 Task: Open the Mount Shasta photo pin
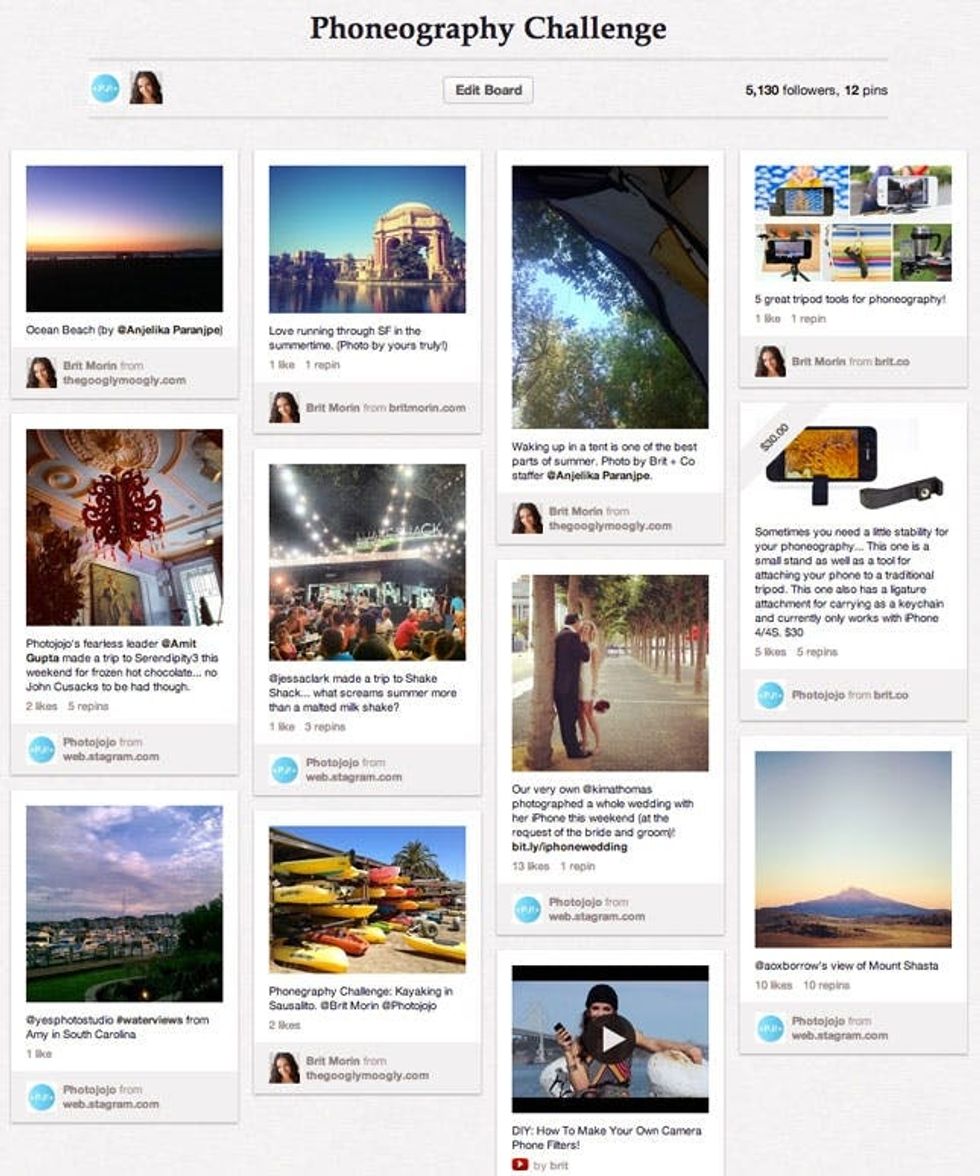click(x=853, y=849)
